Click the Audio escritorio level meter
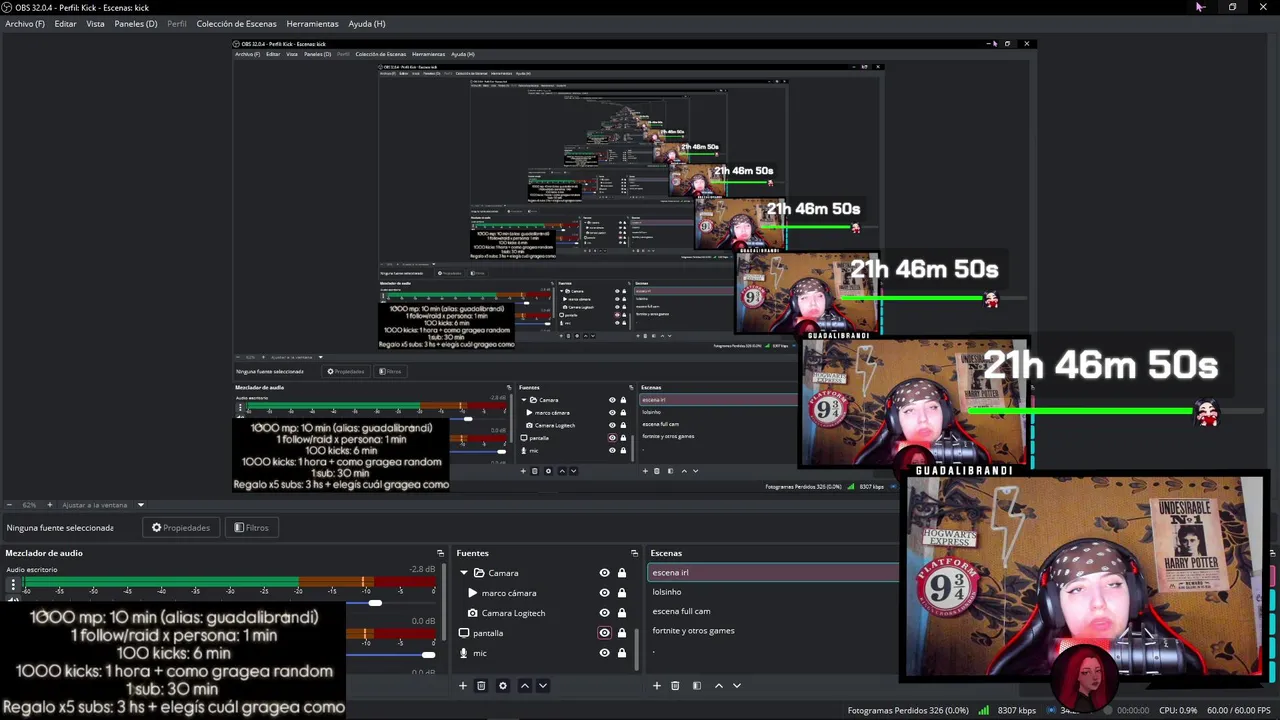This screenshot has height=720, width=1280. (230, 584)
